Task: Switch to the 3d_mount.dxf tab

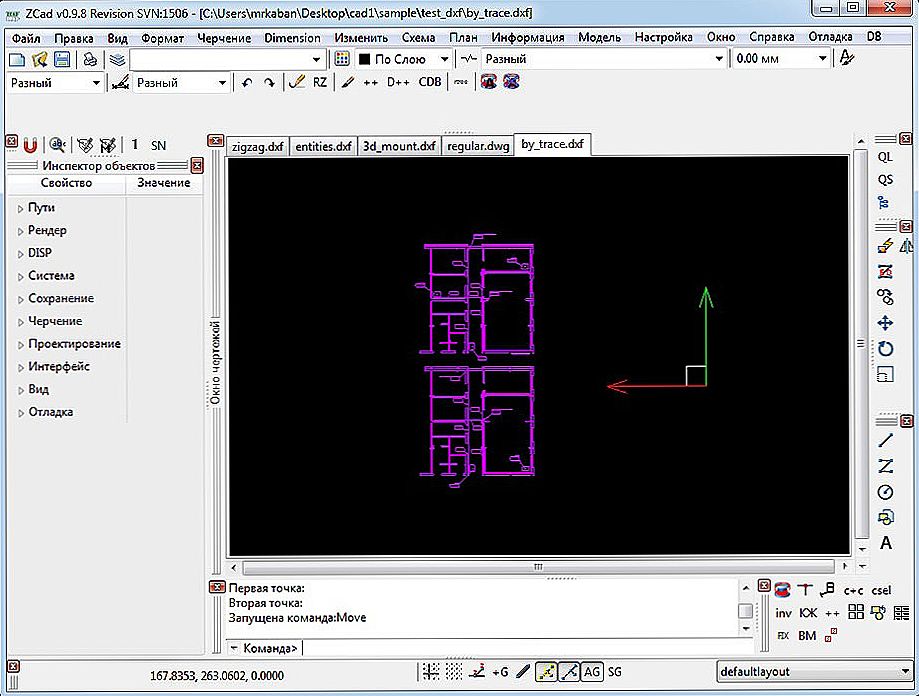Action: (399, 146)
